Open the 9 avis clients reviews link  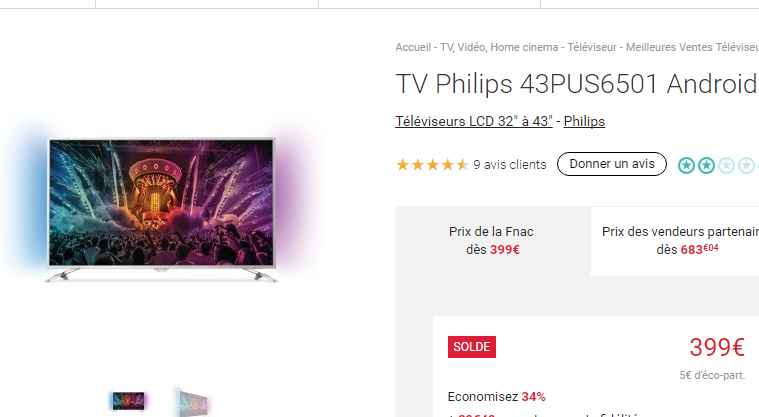(510, 165)
